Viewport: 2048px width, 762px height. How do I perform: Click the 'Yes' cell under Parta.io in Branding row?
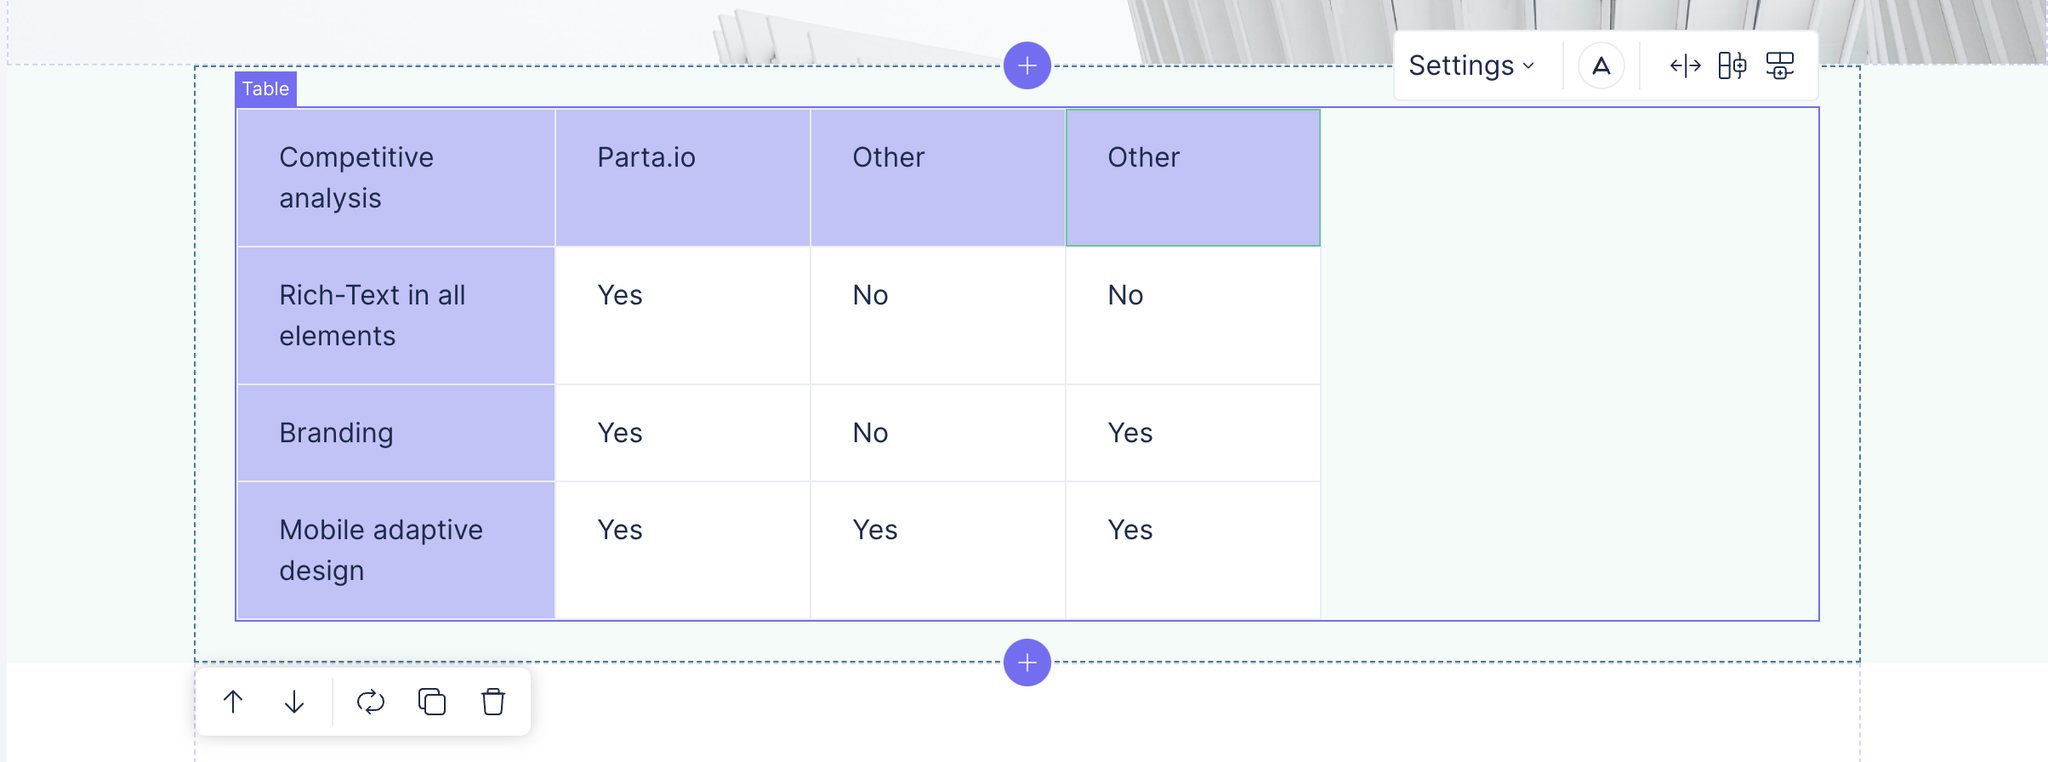pyautogui.click(x=683, y=433)
